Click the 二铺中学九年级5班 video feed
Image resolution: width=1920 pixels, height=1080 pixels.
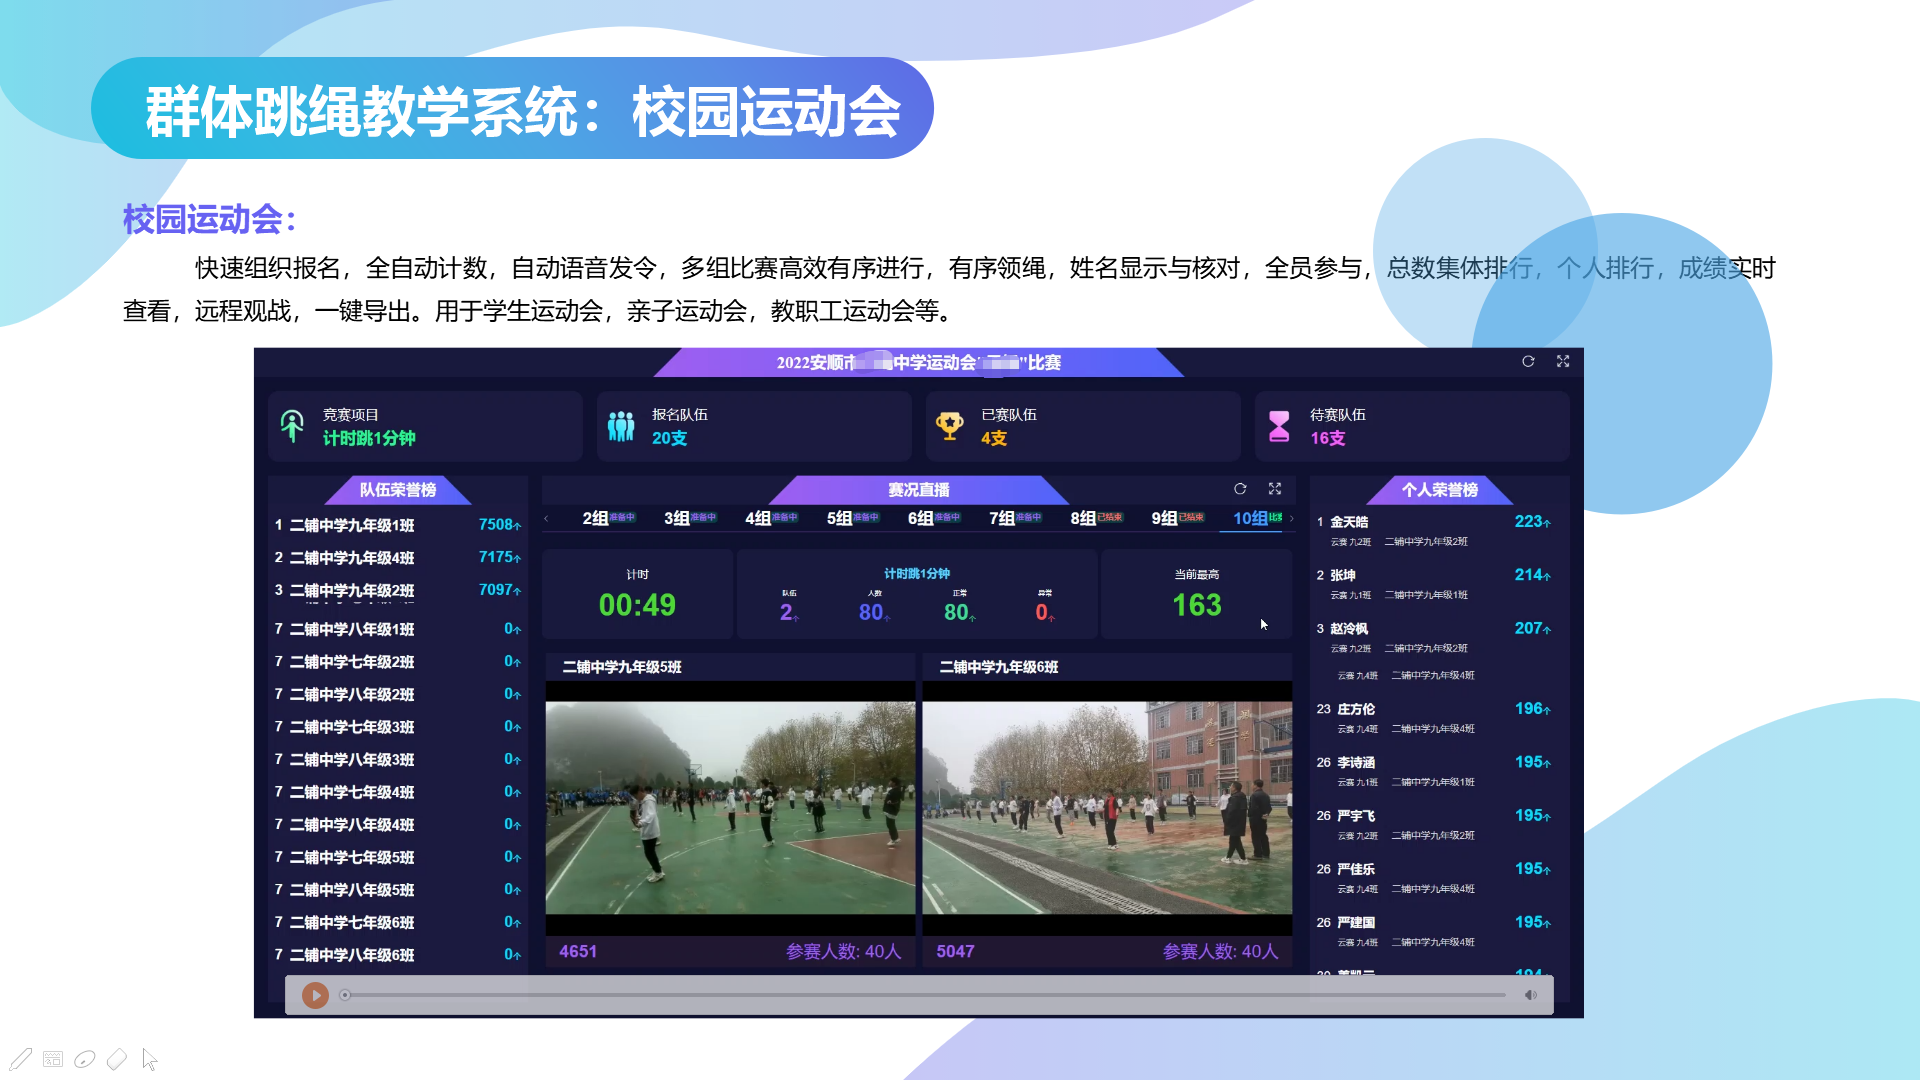click(x=730, y=807)
